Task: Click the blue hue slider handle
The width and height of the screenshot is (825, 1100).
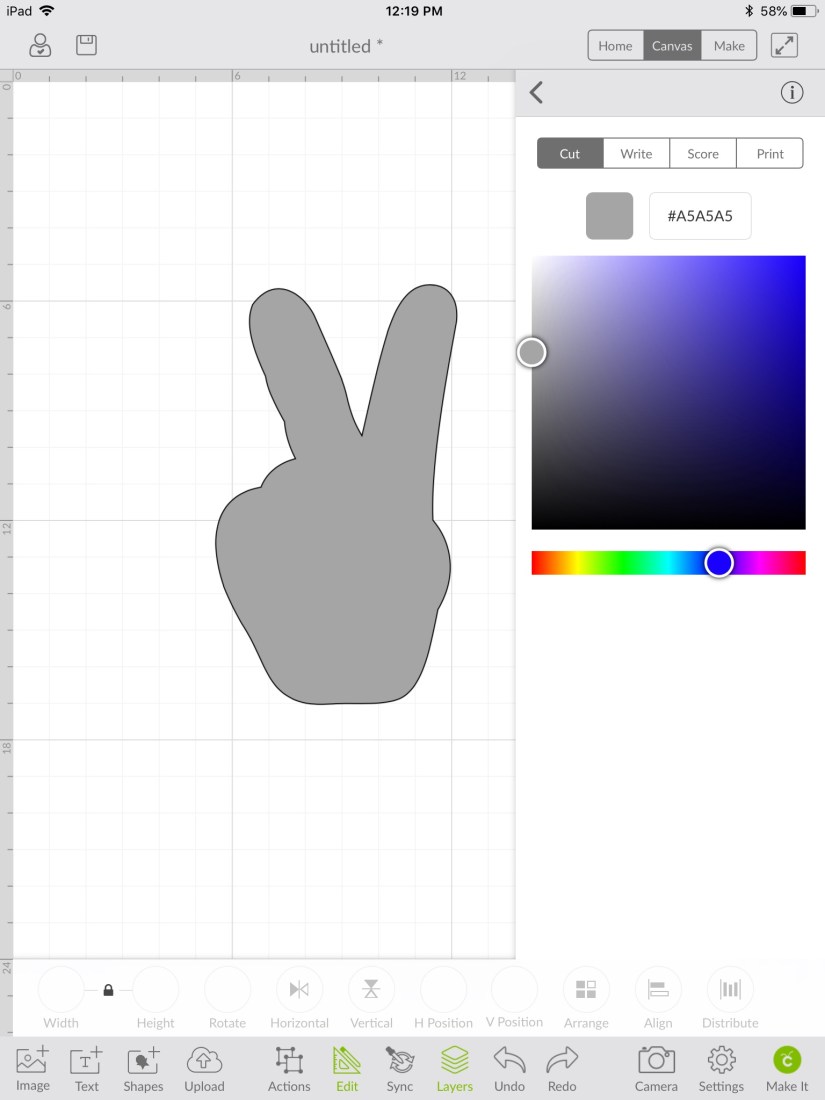Action: click(x=719, y=563)
